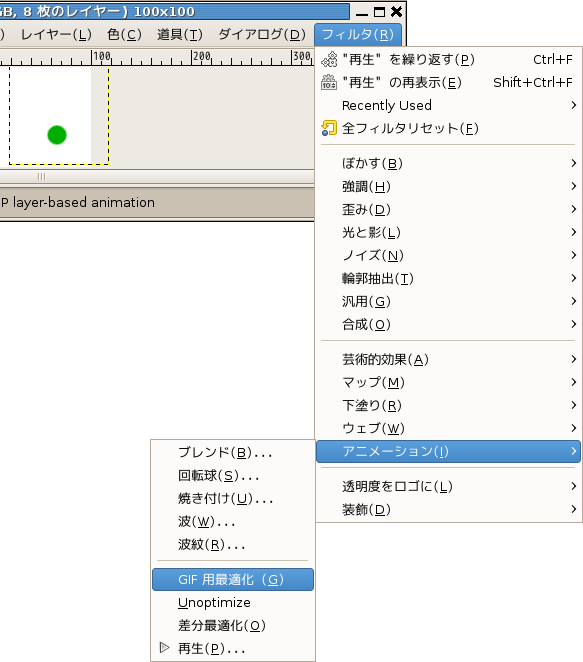Click the green circle on the canvas
This screenshot has height=662, width=583.
57,135
